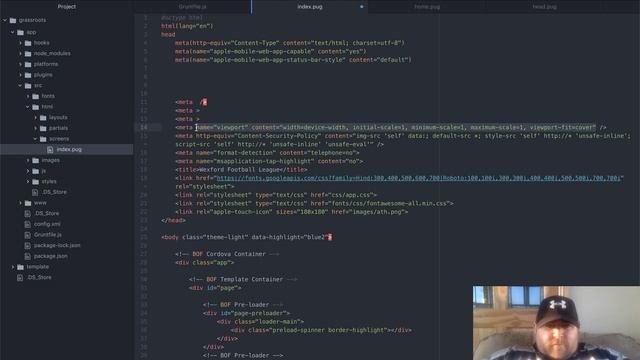Expand the hooks folder chevron
Screen dimensions: 640x360
click(20, 42)
